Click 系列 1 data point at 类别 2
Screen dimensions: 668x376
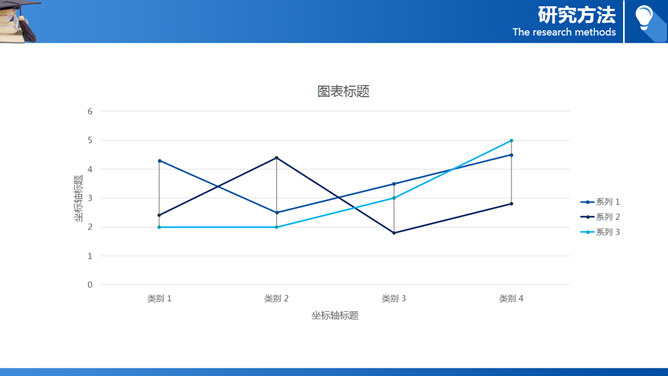coord(276,212)
